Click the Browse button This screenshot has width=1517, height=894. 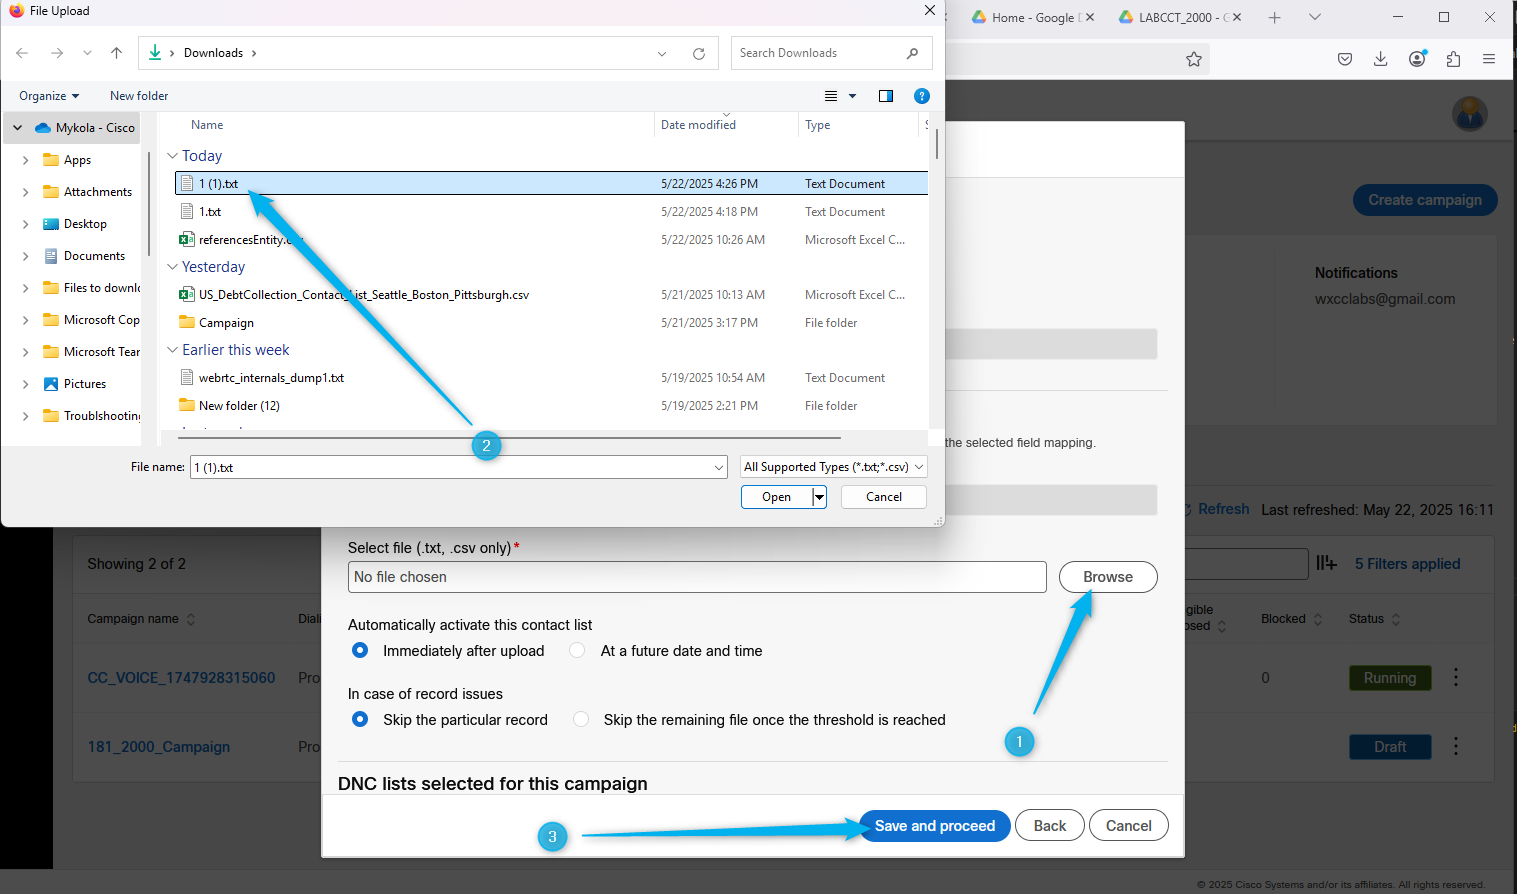coord(1107,577)
